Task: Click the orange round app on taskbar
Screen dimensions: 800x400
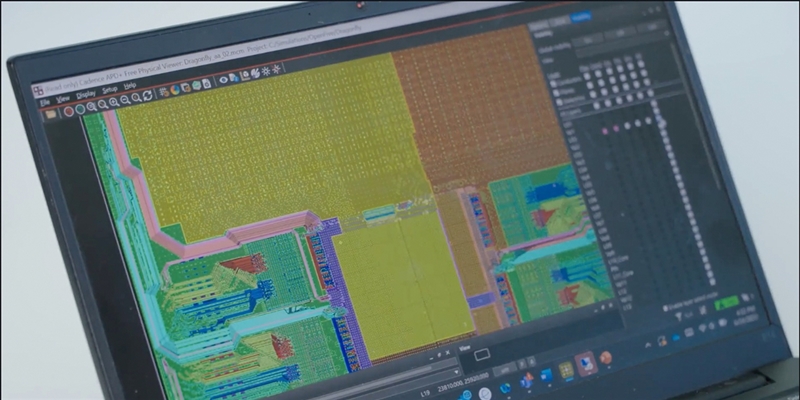Action: (x=606, y=358)
